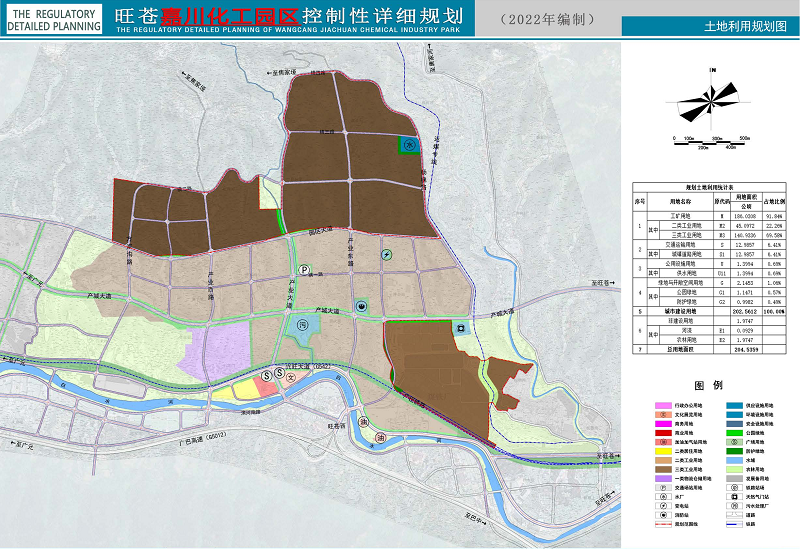Click the 图例 legend heading
The width and height of the screenshot is (800, 549).
coord(709,385)
